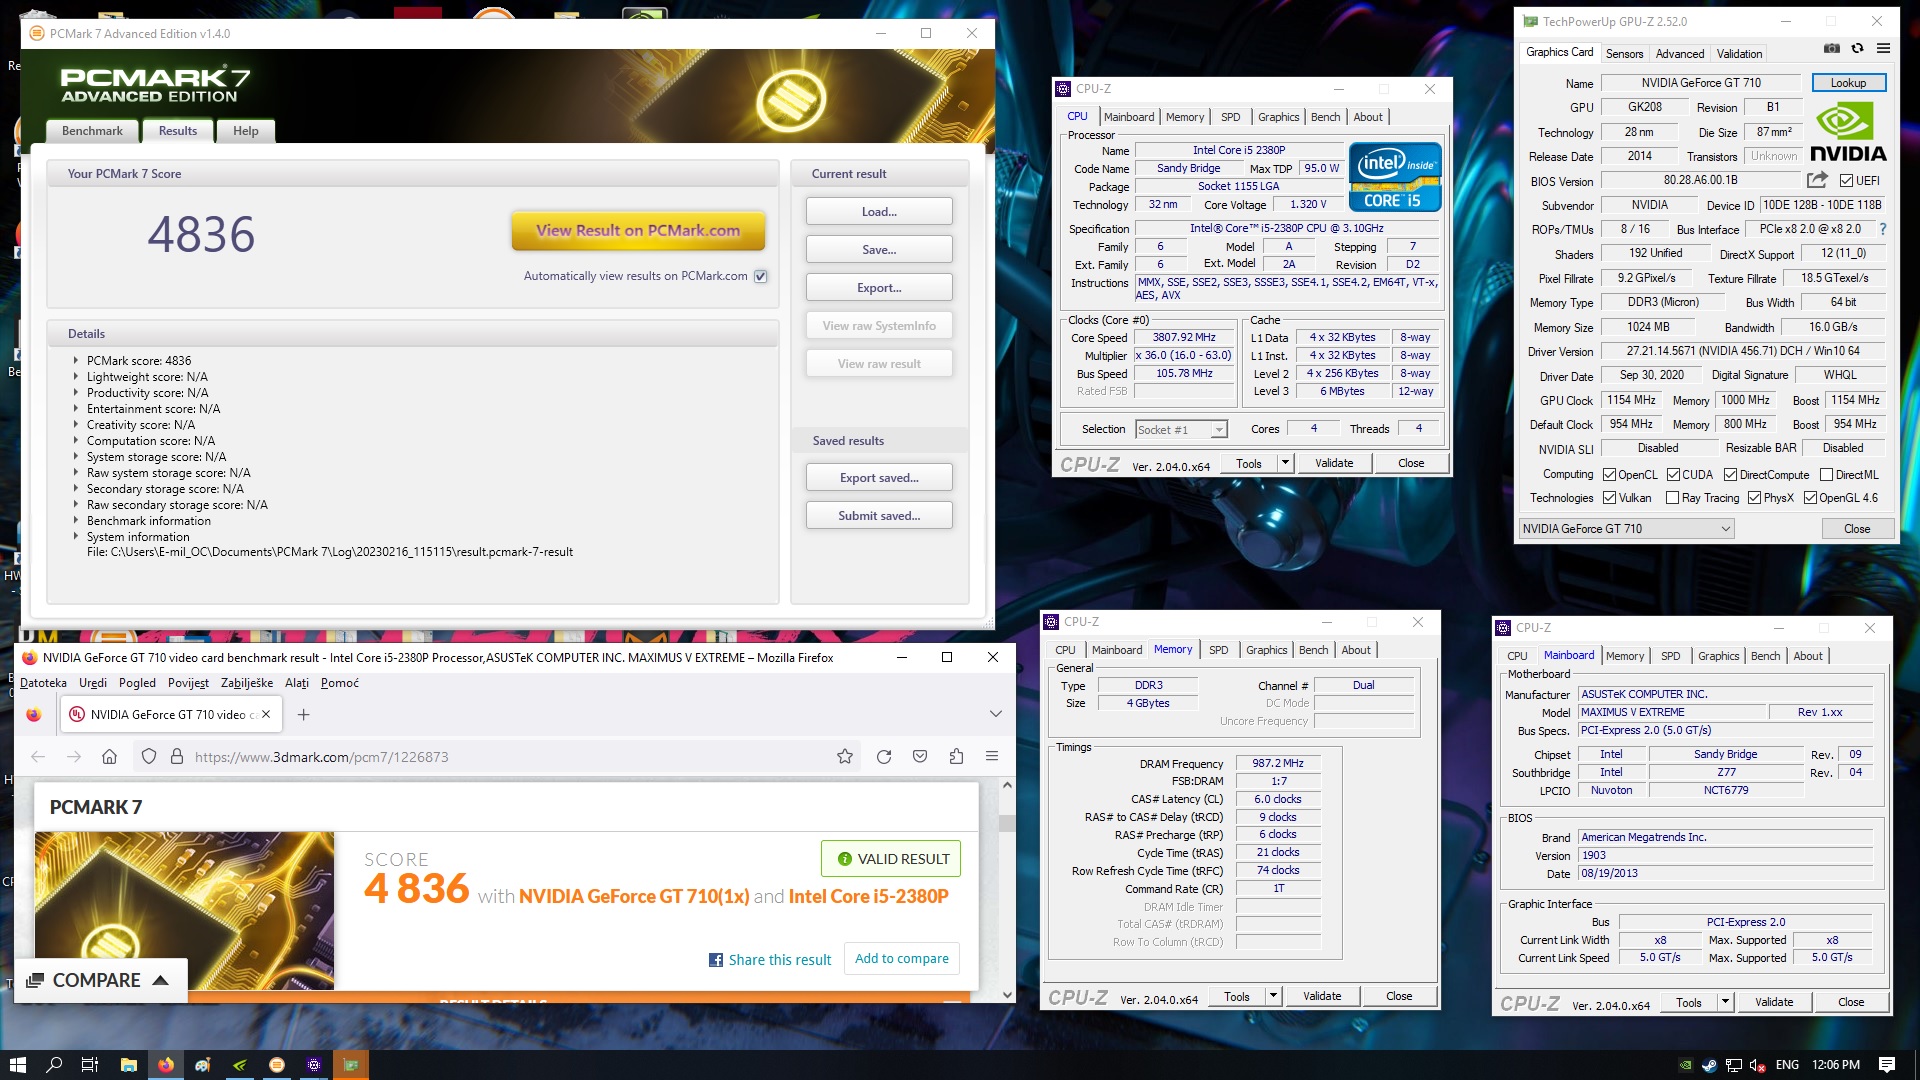Open Tools dropdown arrow in CPU-Z CPU window
The height and width of the screenshot is (1080, 1920).
click(x=1286, y=463)
